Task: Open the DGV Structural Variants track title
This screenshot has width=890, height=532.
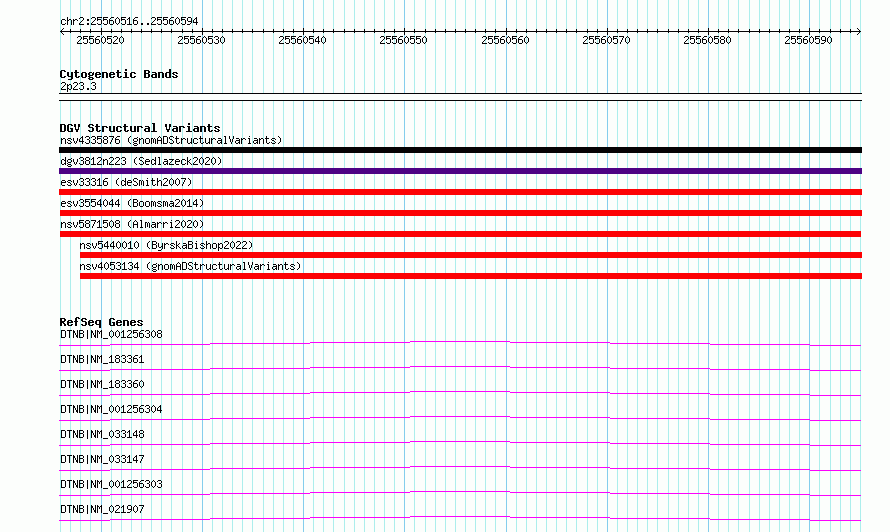Action: 140,128
